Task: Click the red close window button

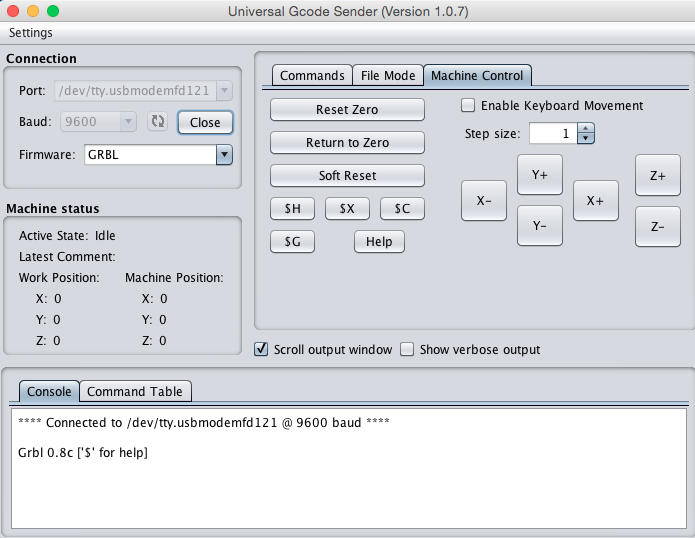Action: coord(13,11)
